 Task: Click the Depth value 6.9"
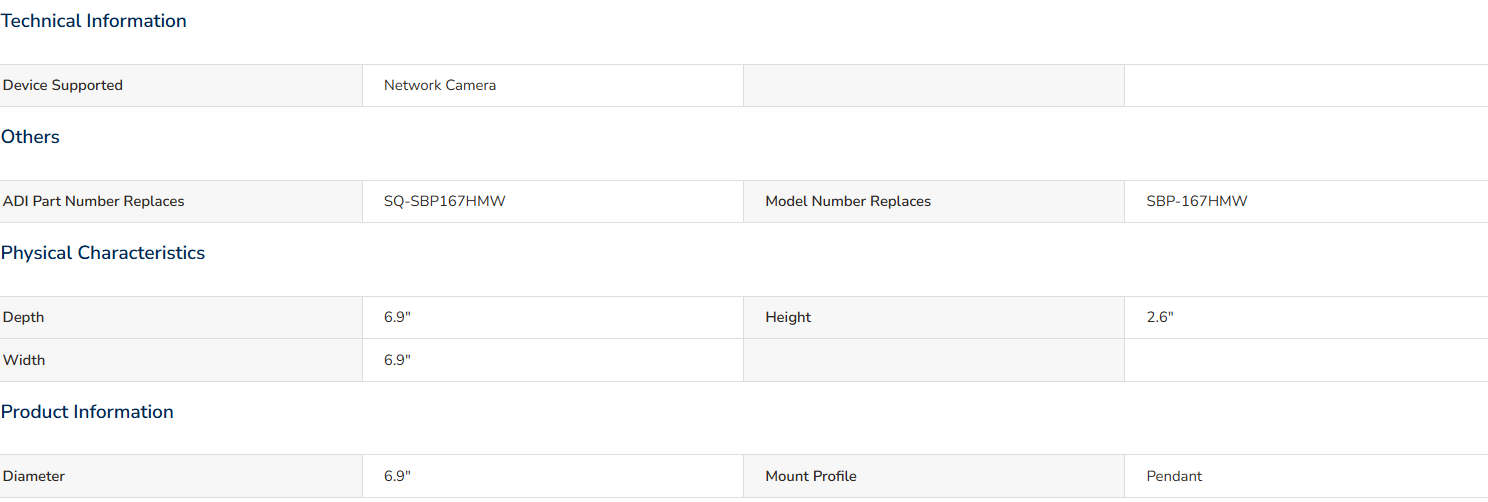[x=398, y=318]
